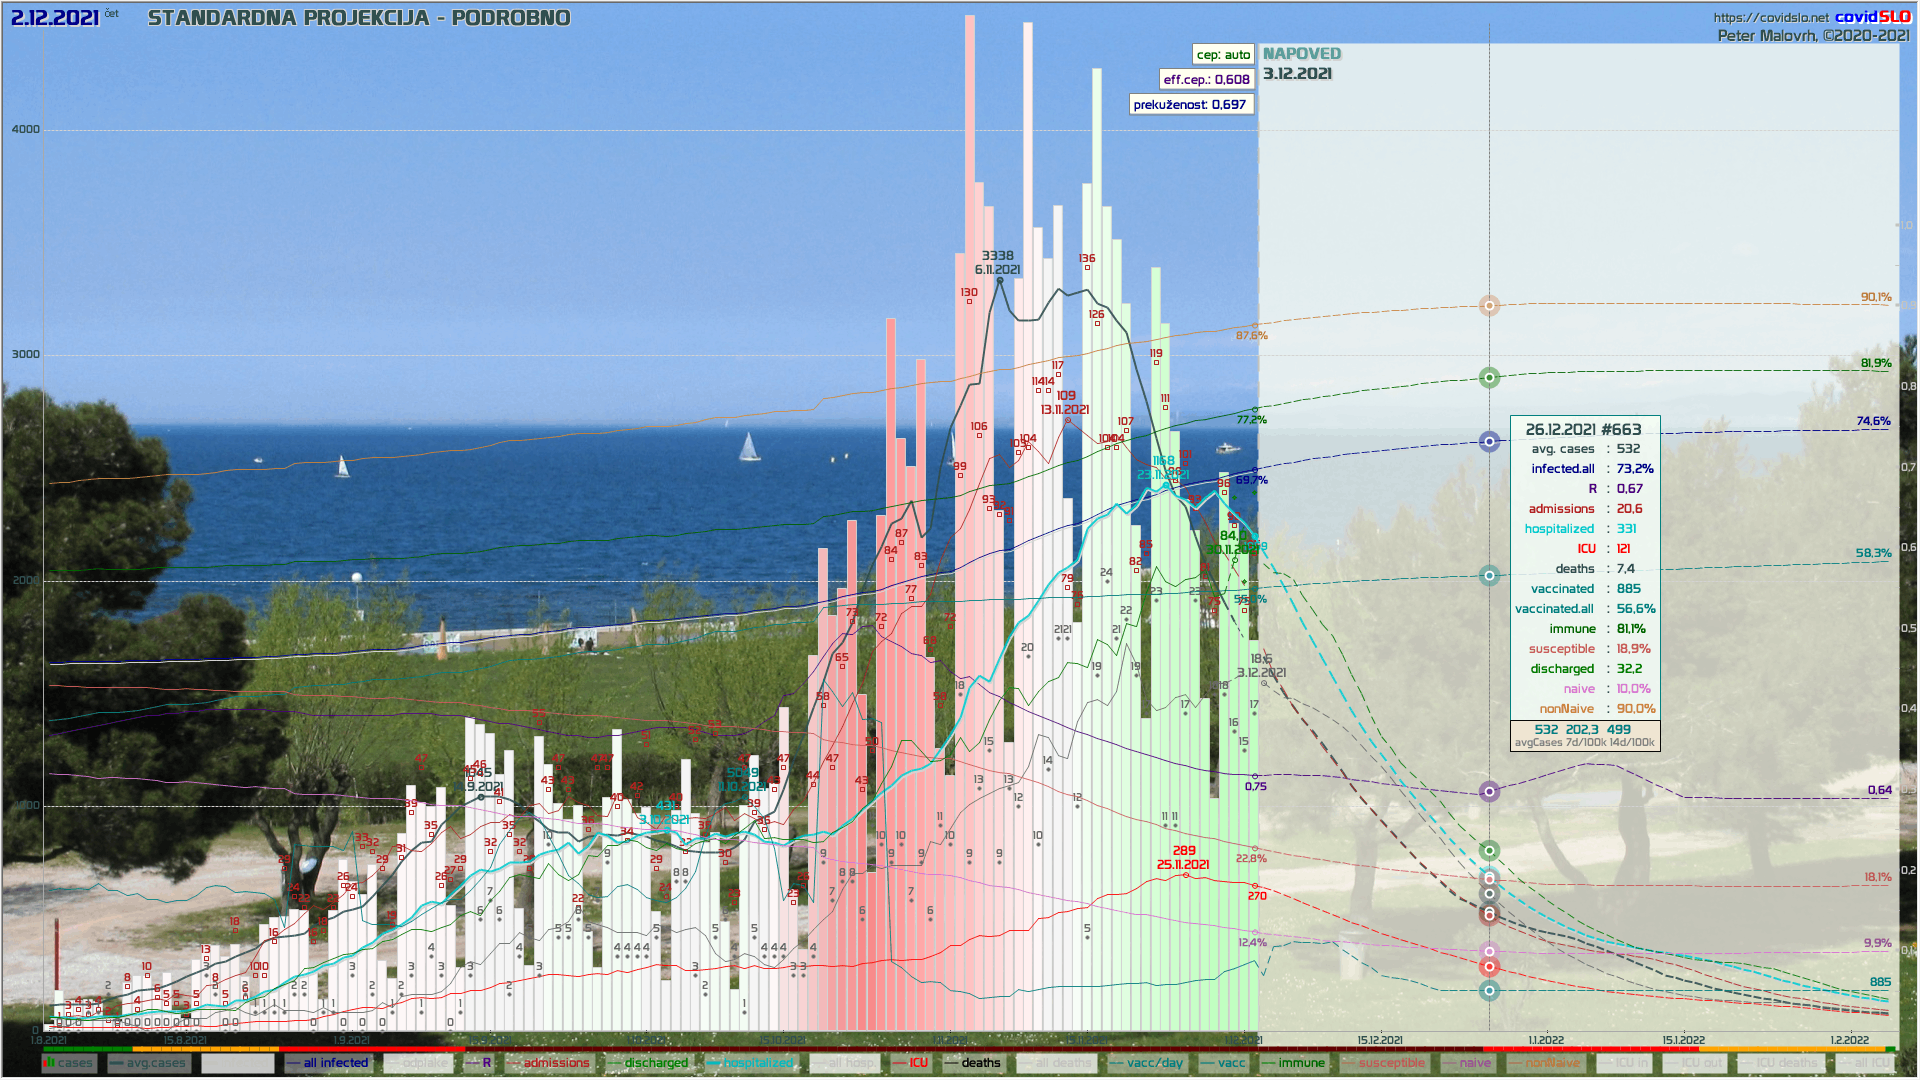The image size is (1920, 1080).
Task: Click the pink naive forecast circle marker
Action: pyautogui.click(x=1489, y=951)
